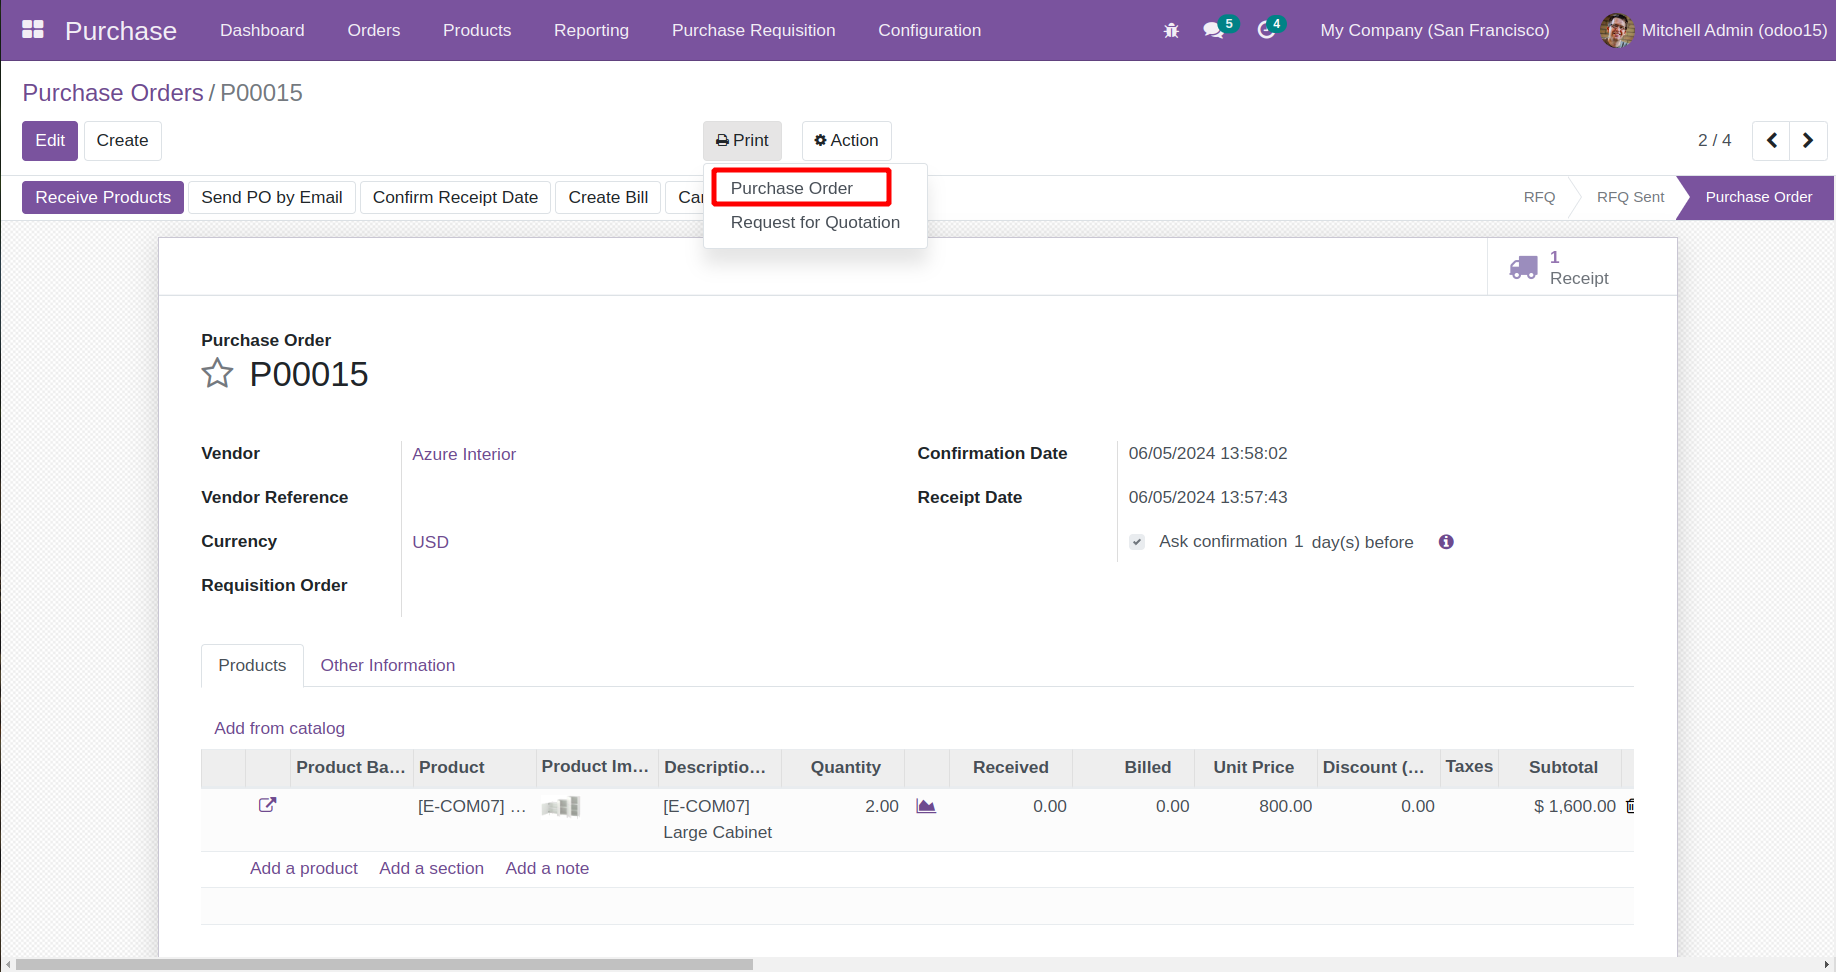The image size is (1836, 972).
Task: Click the RFQ Sent status stage
Action: [1630, 197]
